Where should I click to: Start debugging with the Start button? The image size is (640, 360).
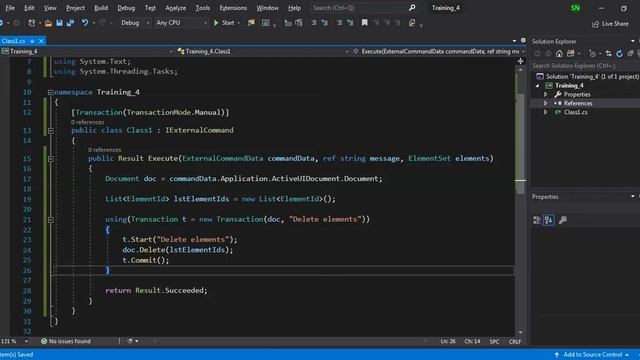pos(224,23)
